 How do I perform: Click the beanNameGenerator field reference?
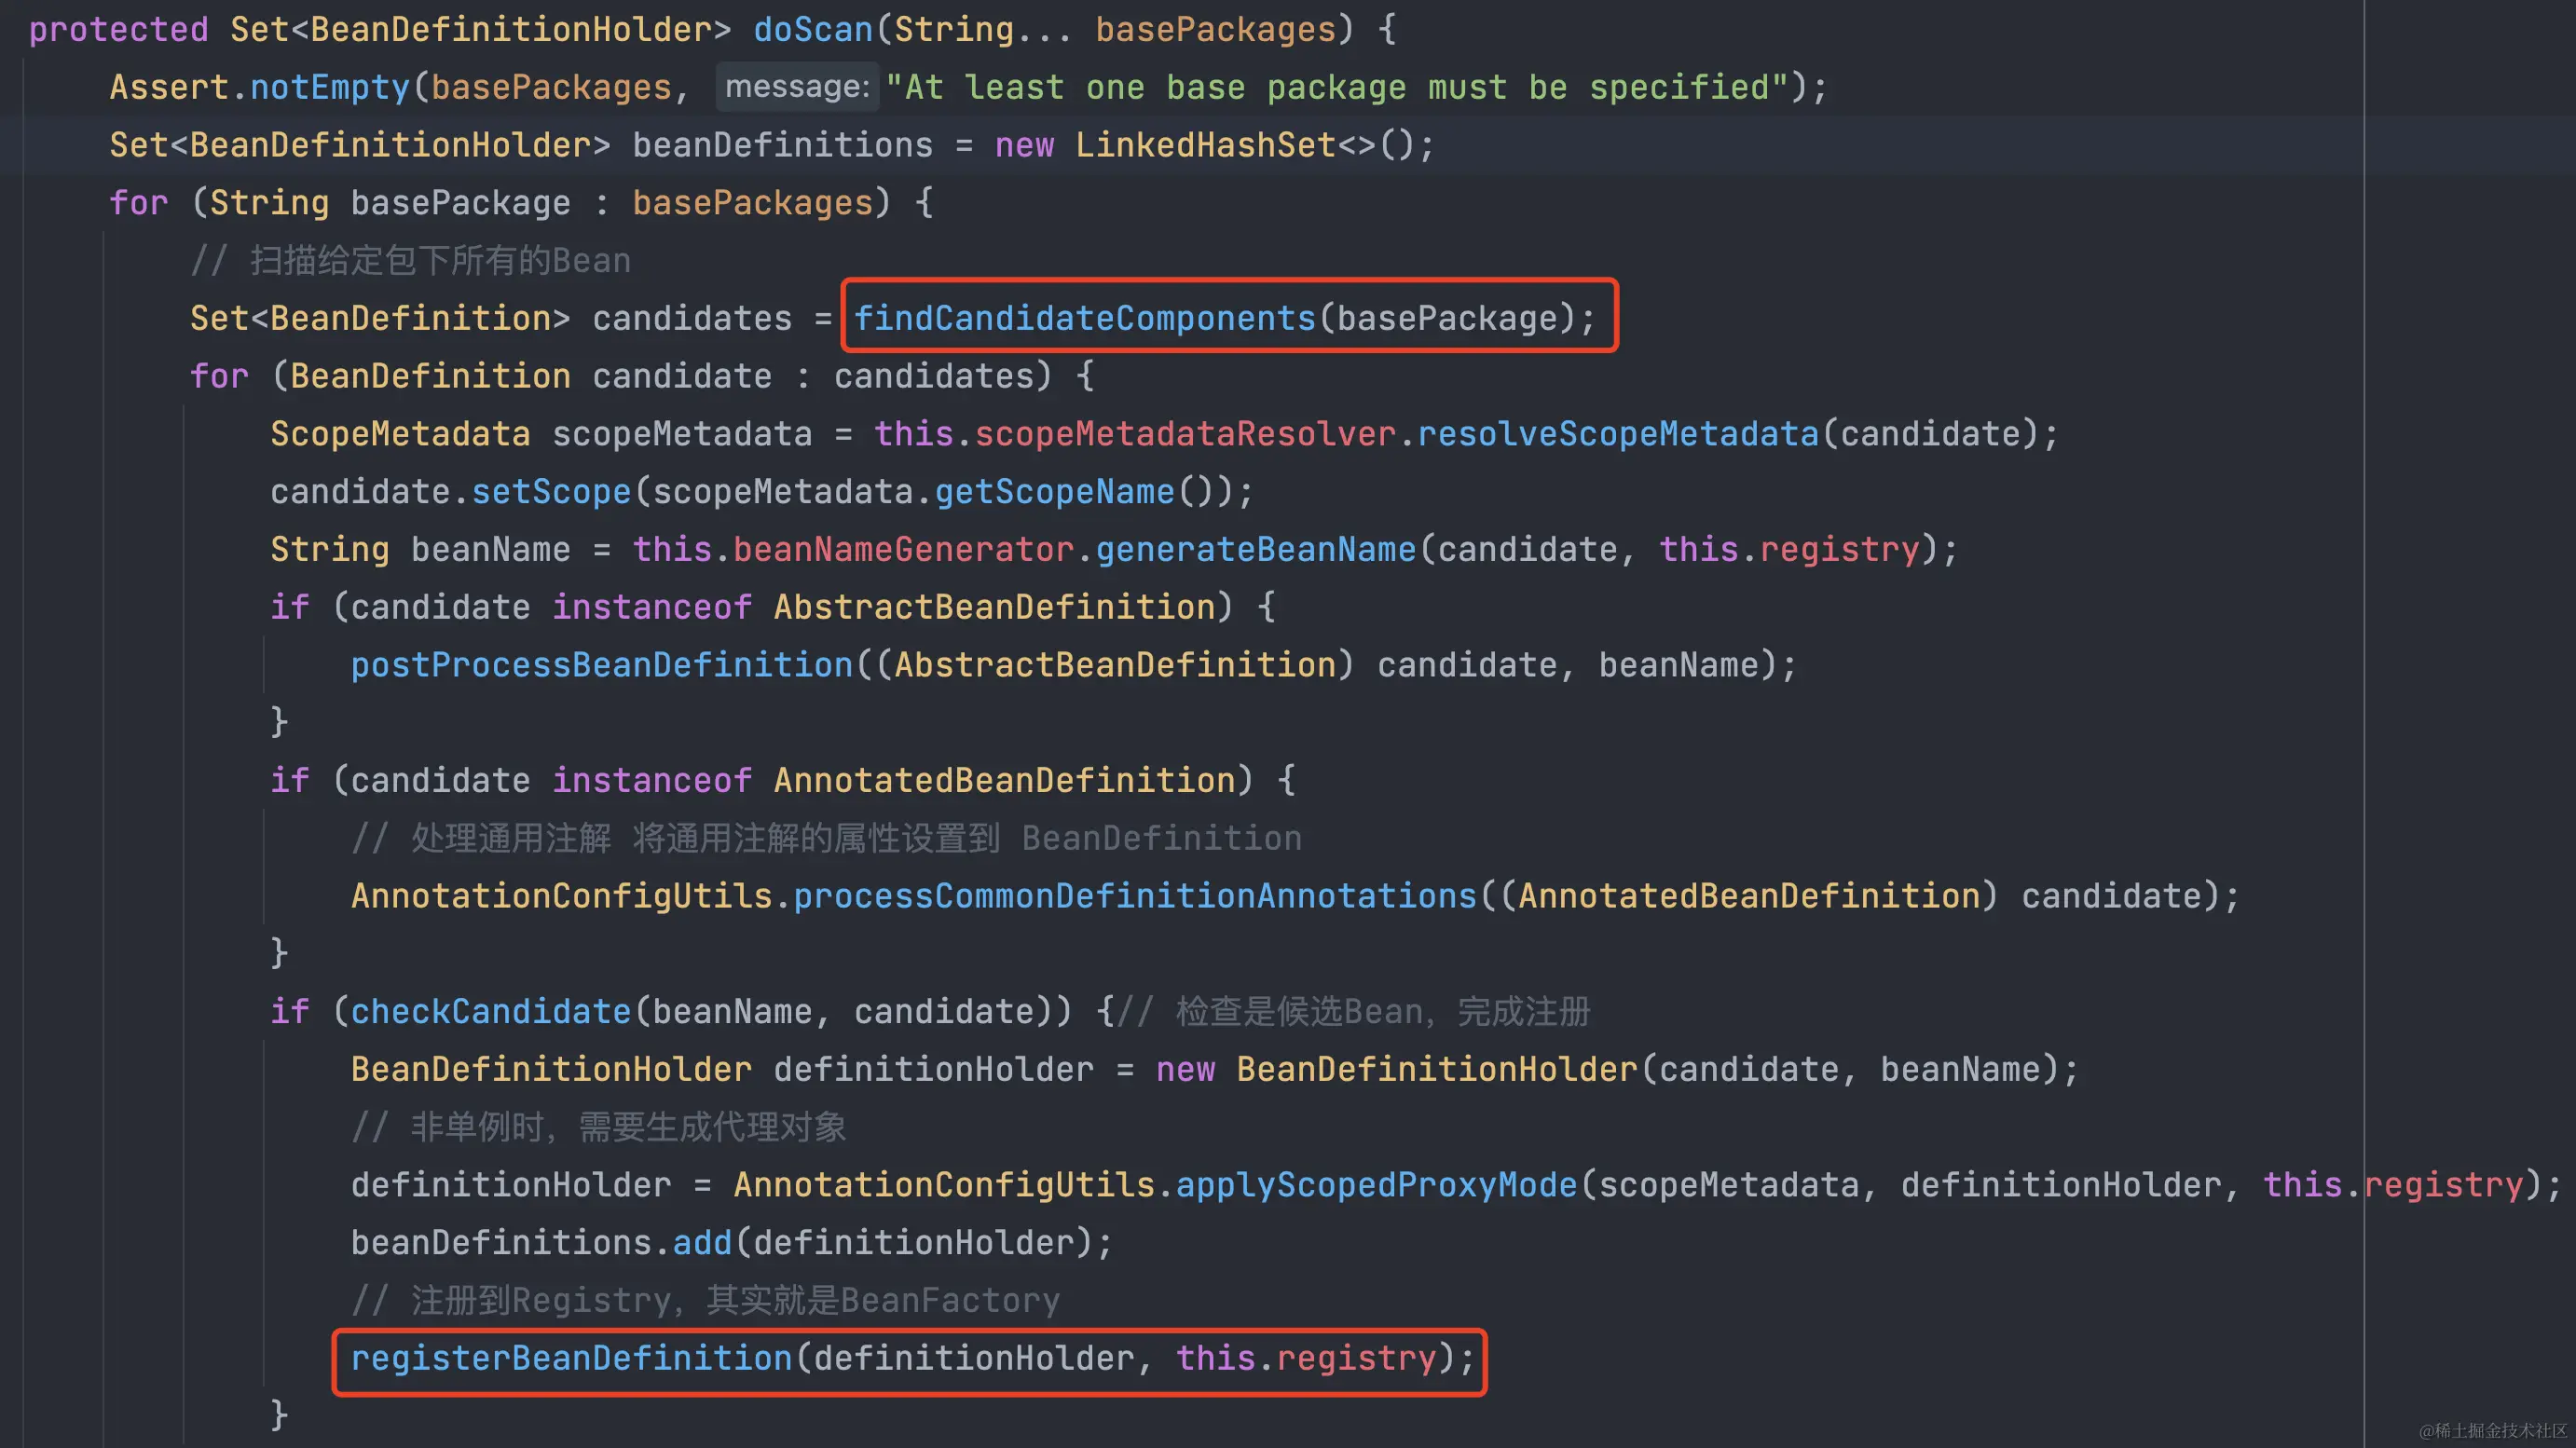903,549
